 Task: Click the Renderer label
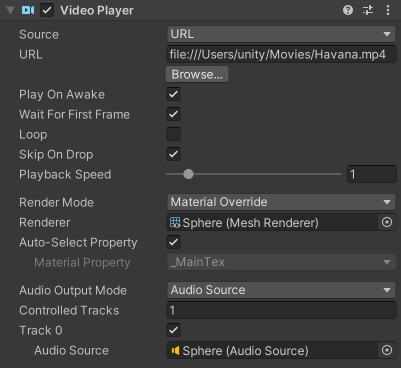coord(45,222)
